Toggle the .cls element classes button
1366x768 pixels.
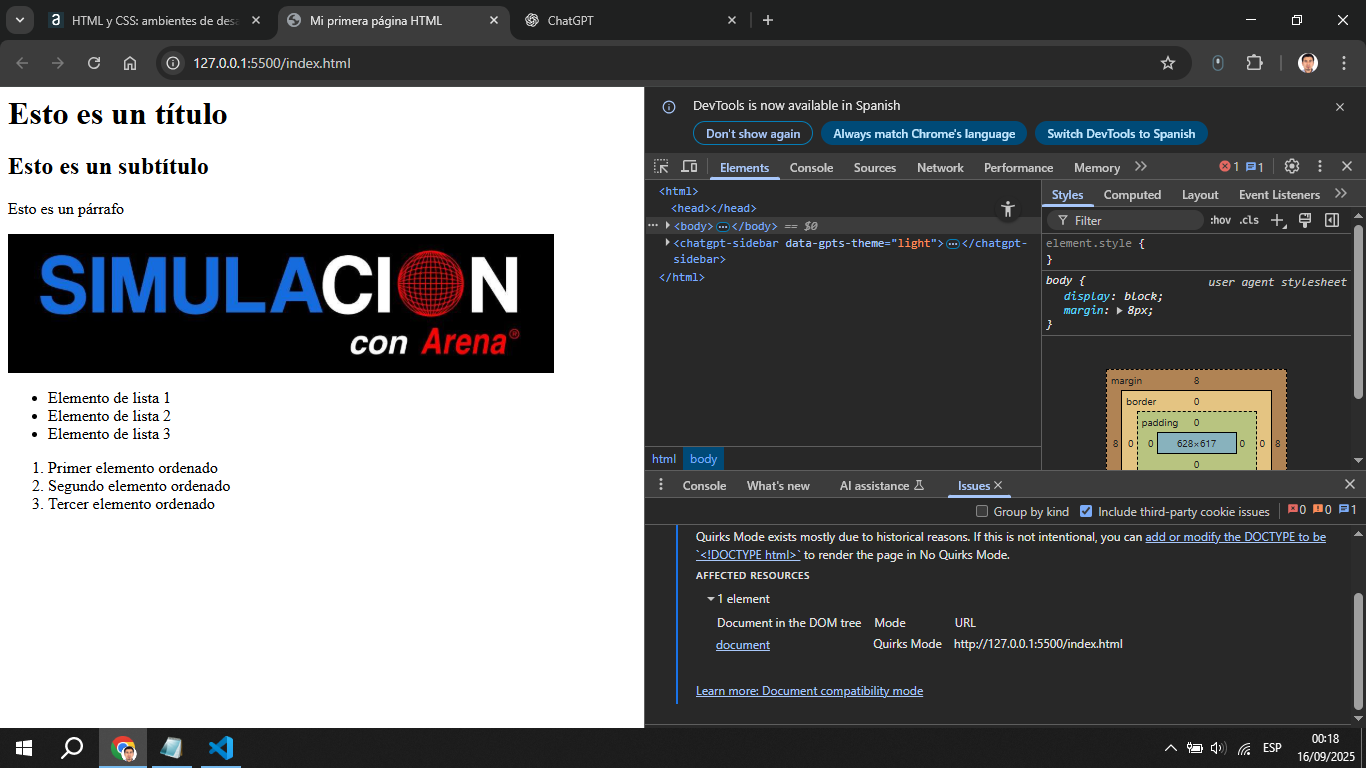point(1249,220)
